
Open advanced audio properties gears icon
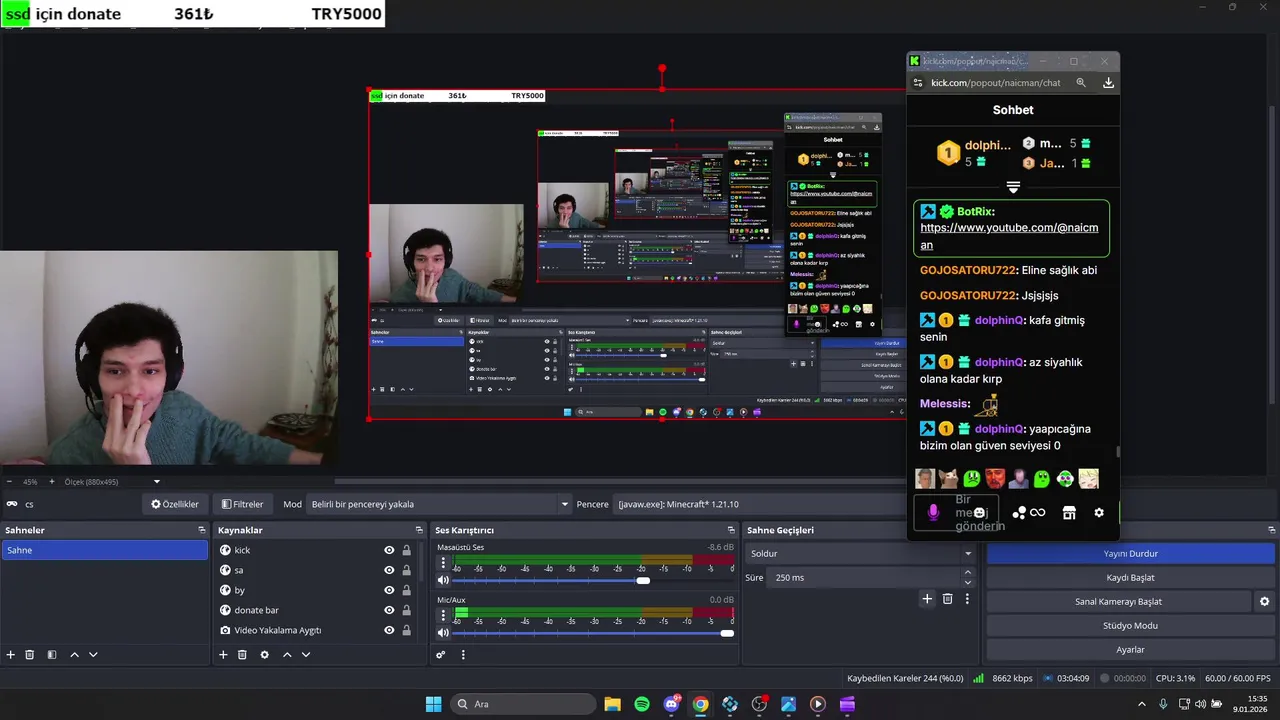click(440, 655)
